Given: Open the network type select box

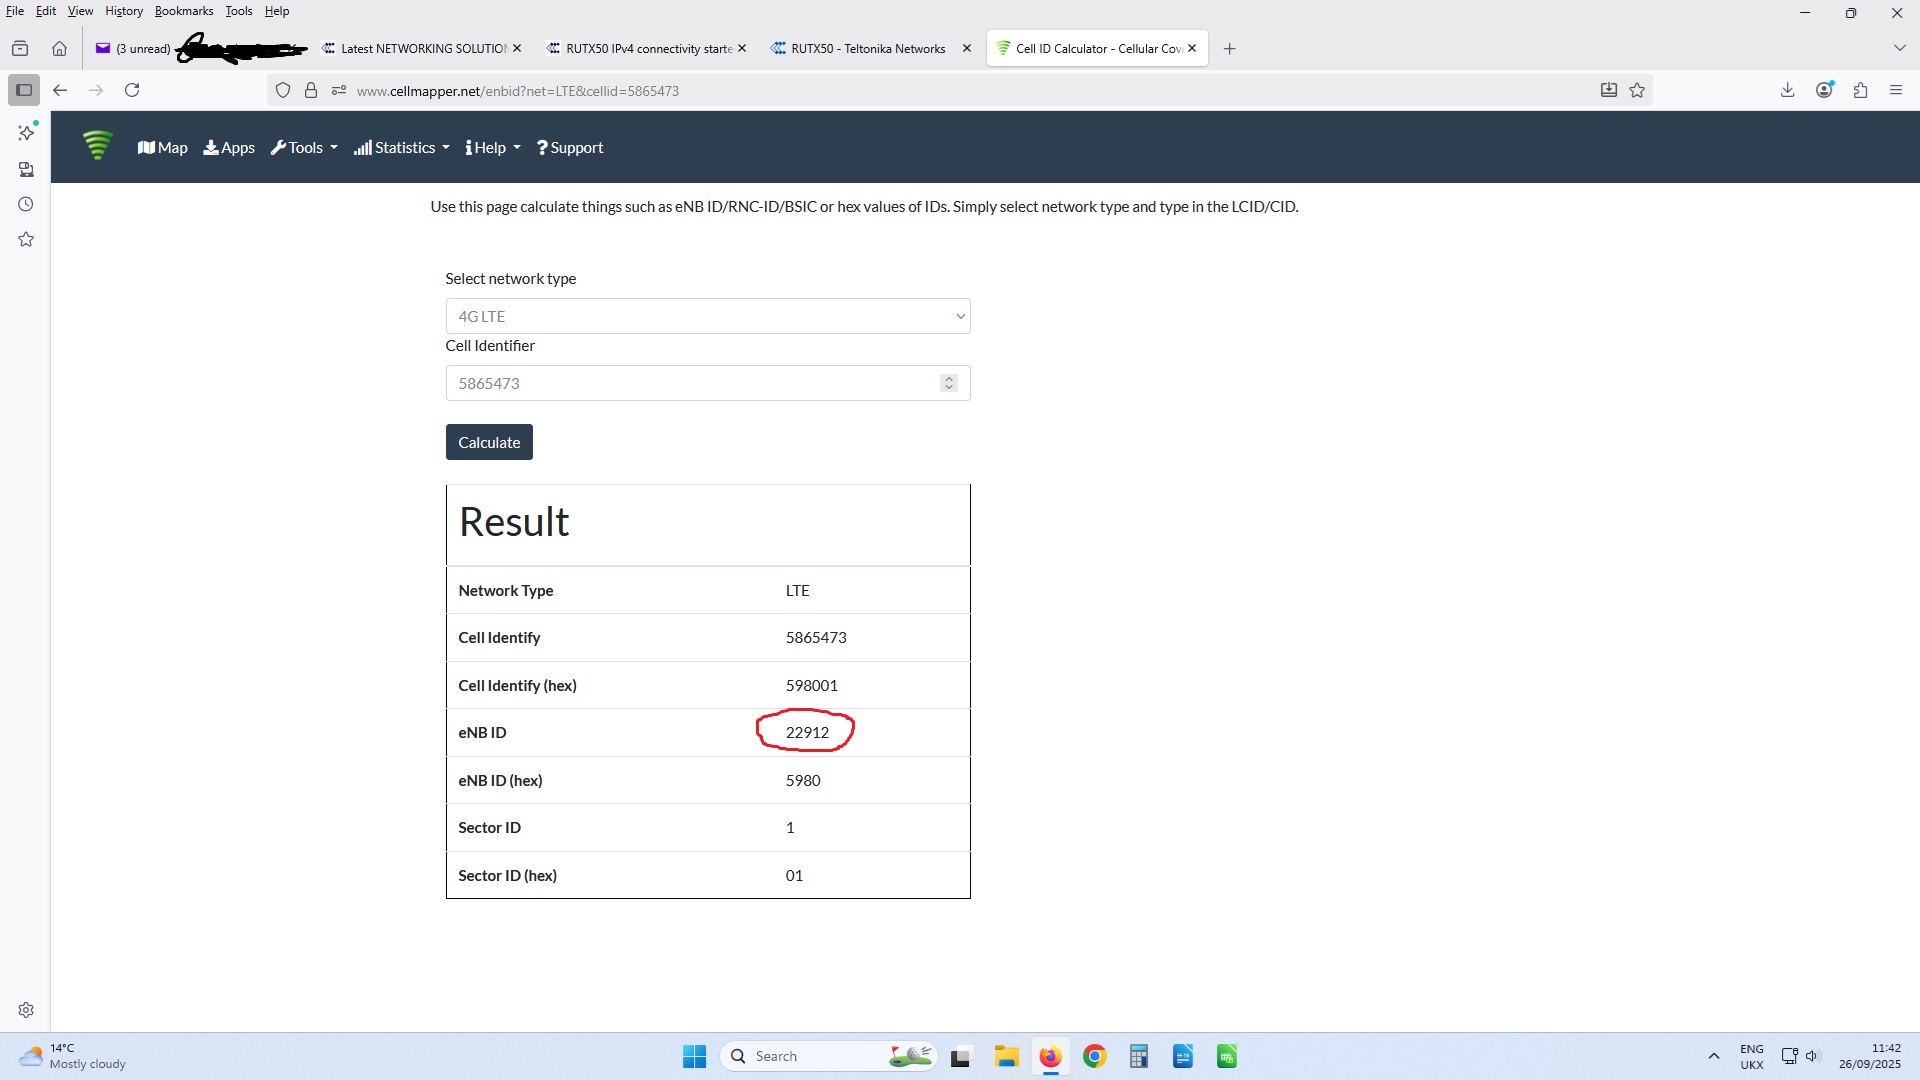Looking at the screenshot, I should (x=707, y=316).
